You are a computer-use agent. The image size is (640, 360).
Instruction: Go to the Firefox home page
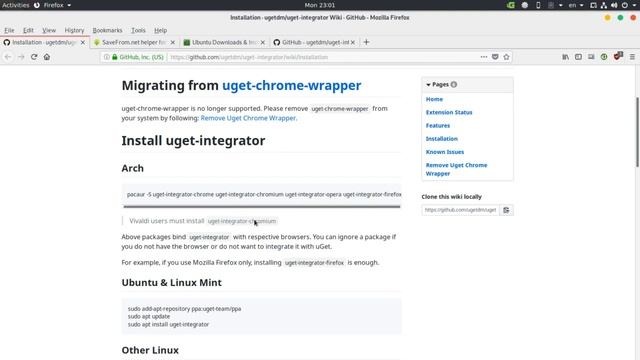(x=47, y=57)
